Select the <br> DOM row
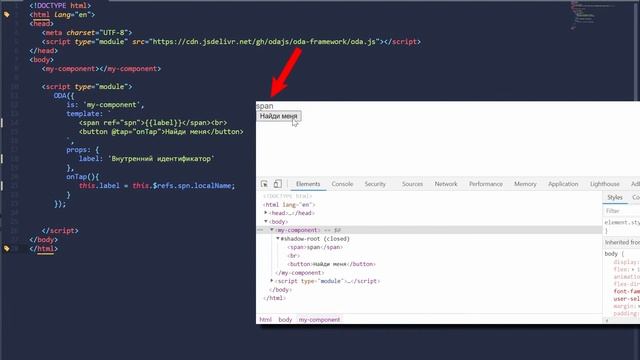The height and width of the screenshot is (360, 640). (294, 256)
